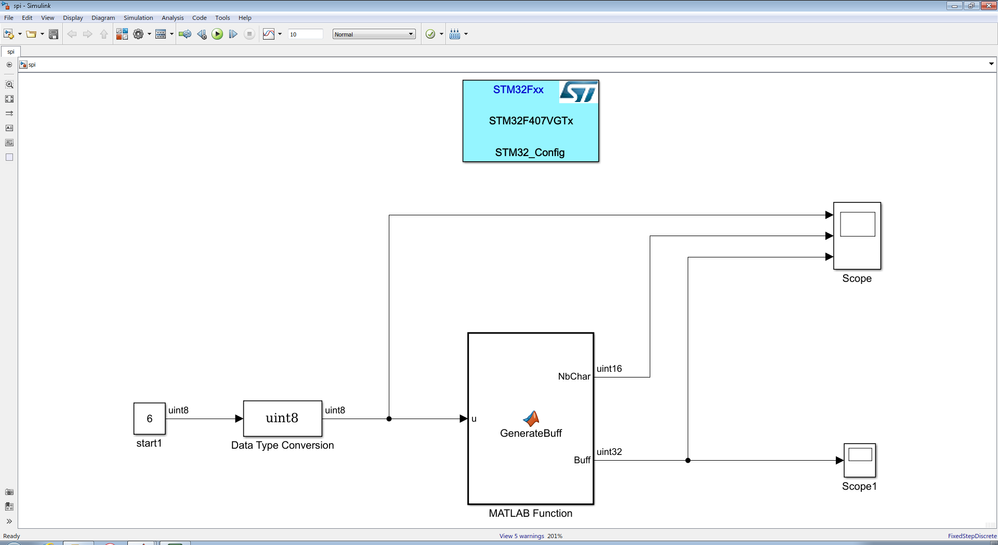This screenshot has height=545, width=998.
Task: Open the File menu
Action: (x=9, y=18)
